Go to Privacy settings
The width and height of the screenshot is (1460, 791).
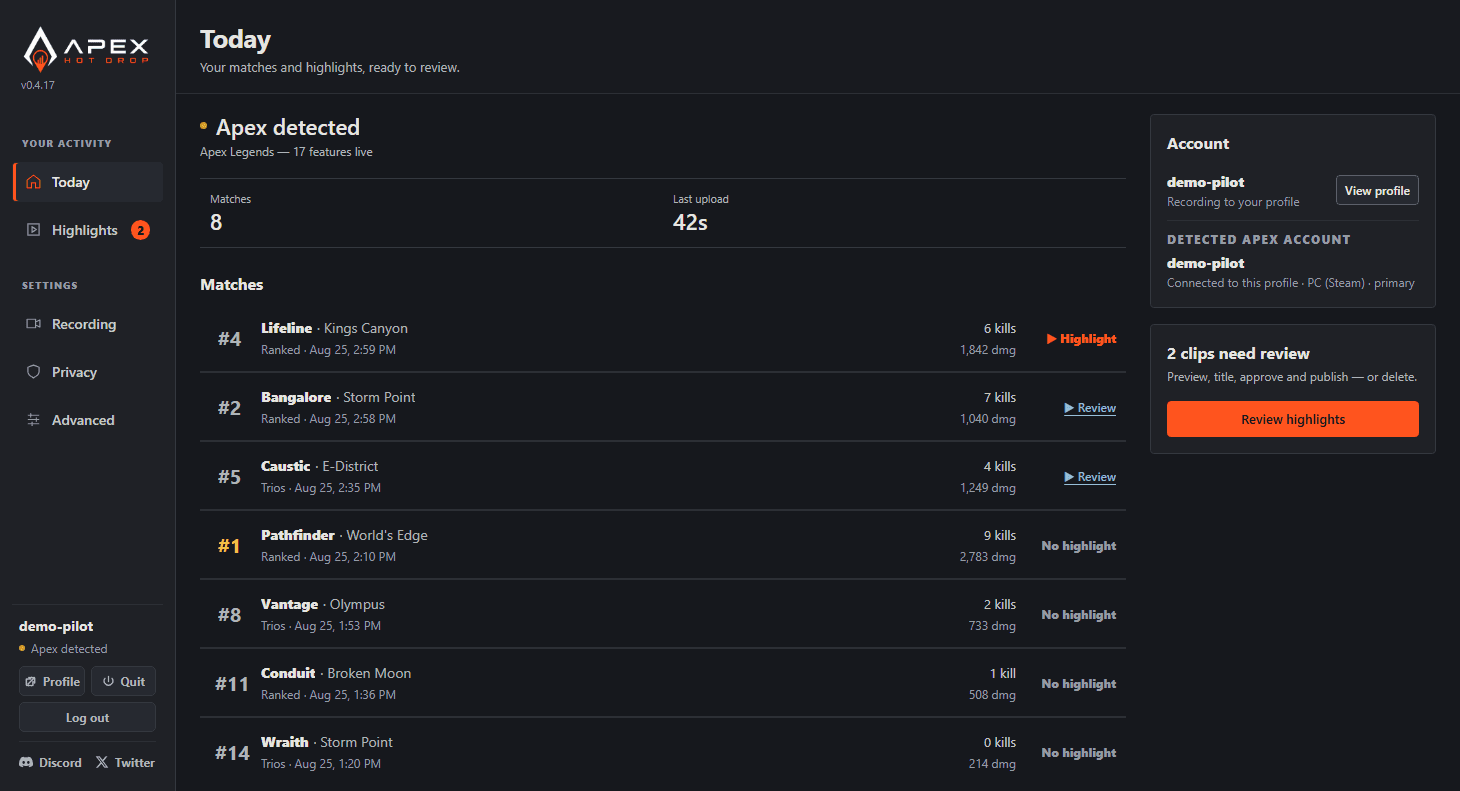(x=88, y=372)
